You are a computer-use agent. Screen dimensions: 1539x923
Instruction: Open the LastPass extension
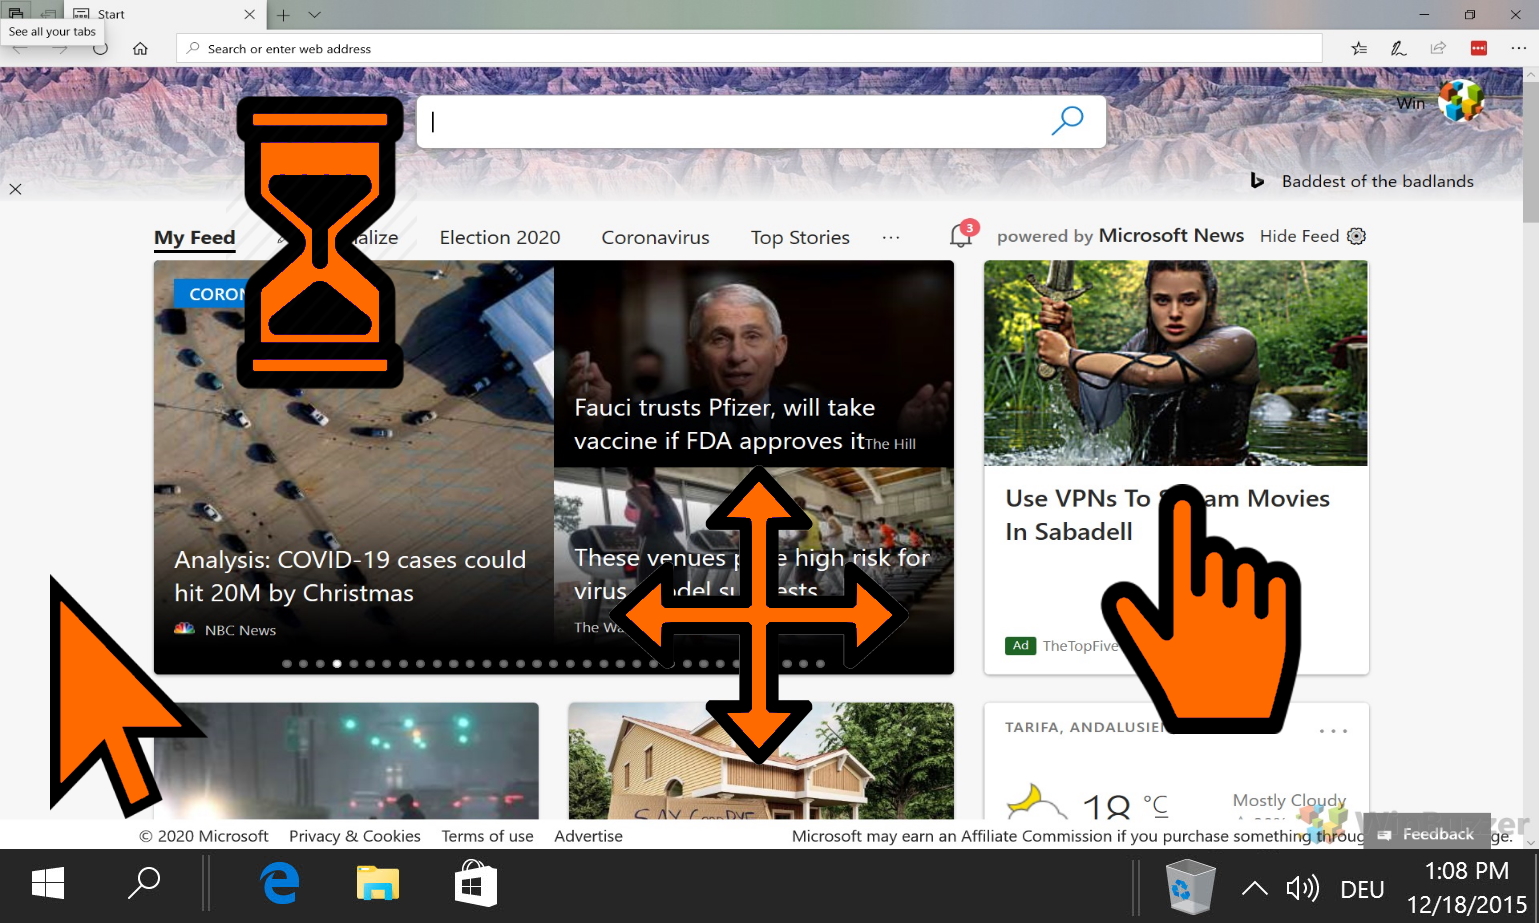(x=1478, y=47)
